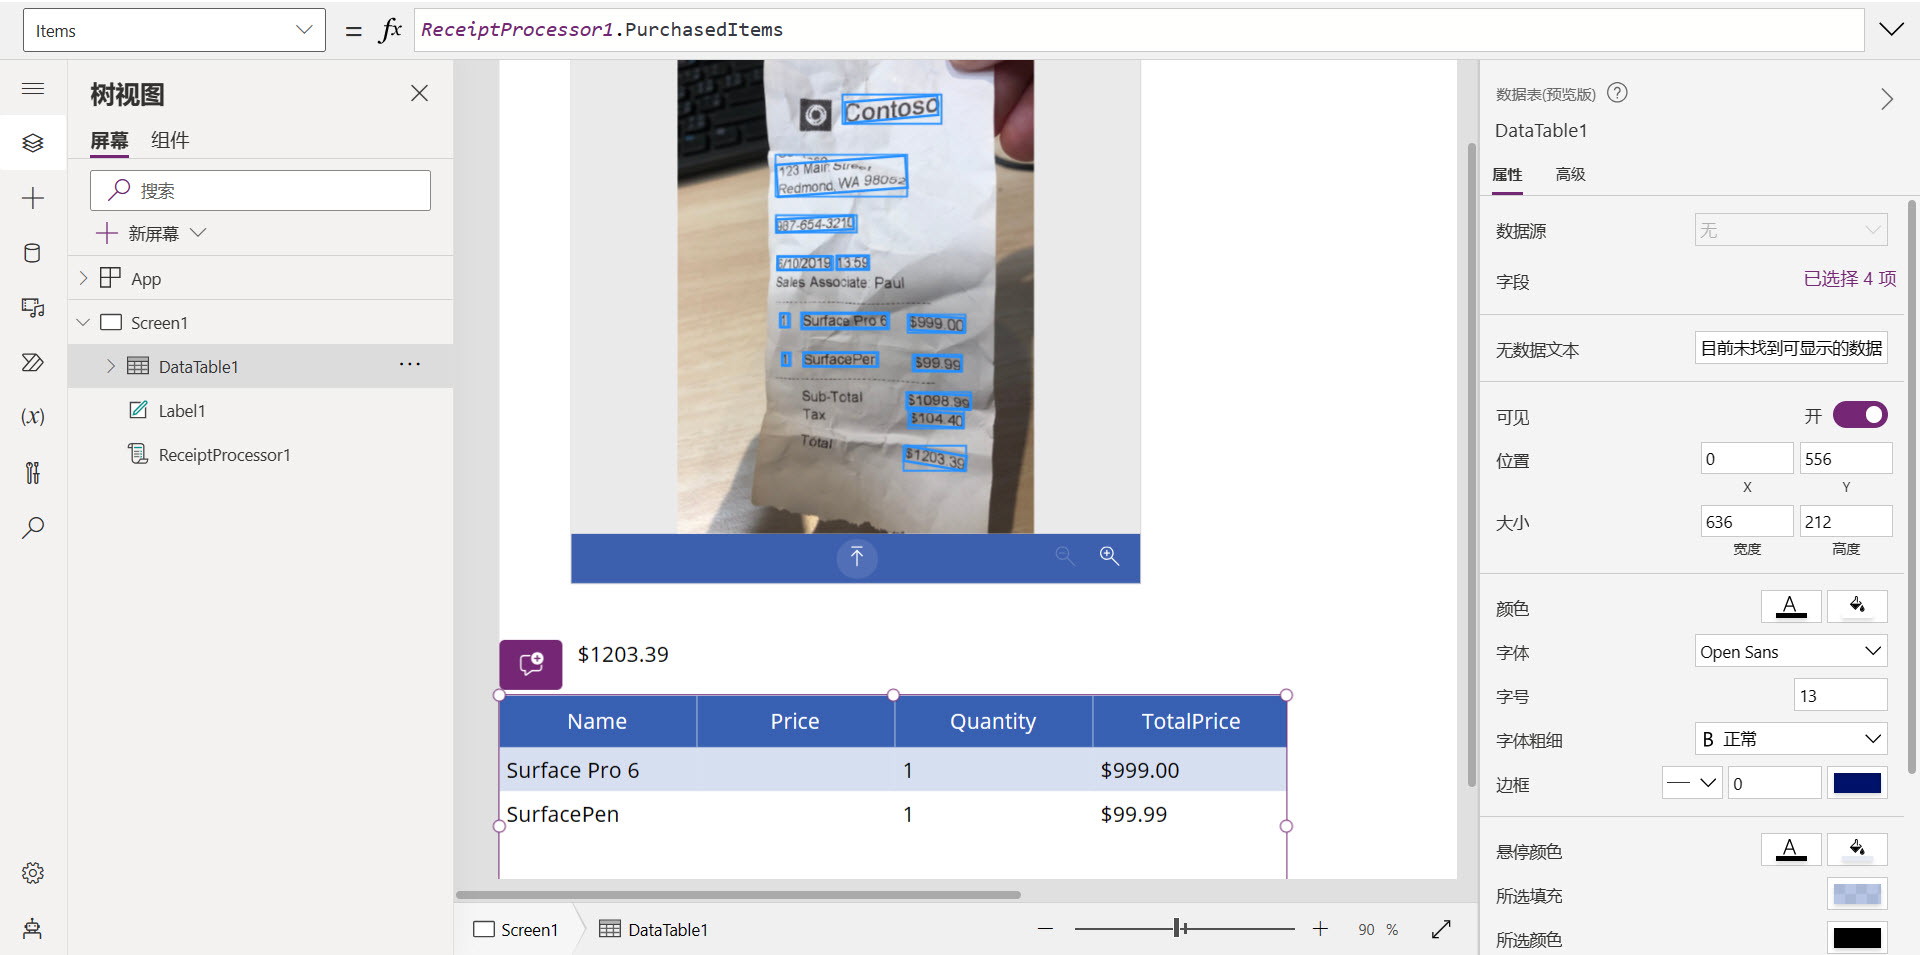
Task: Click the fill bucket icon for Color
Action: pyautogui.click(x=1857, y=607)
